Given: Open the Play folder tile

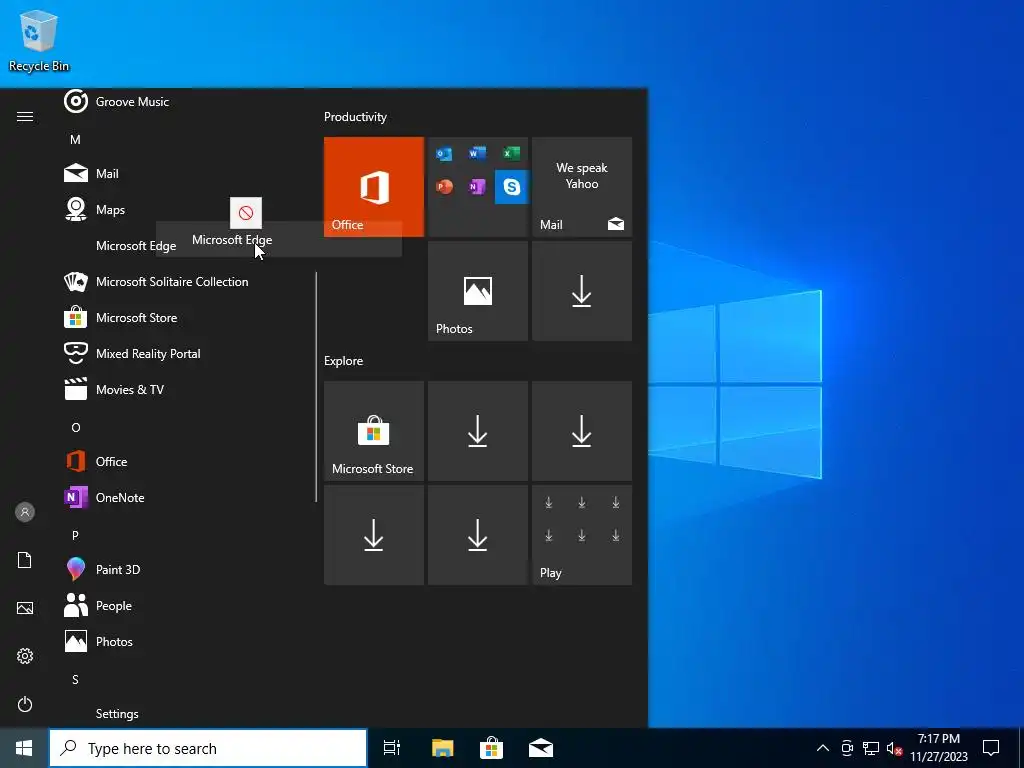Looking at the screenshot, I should pos(582,535).
